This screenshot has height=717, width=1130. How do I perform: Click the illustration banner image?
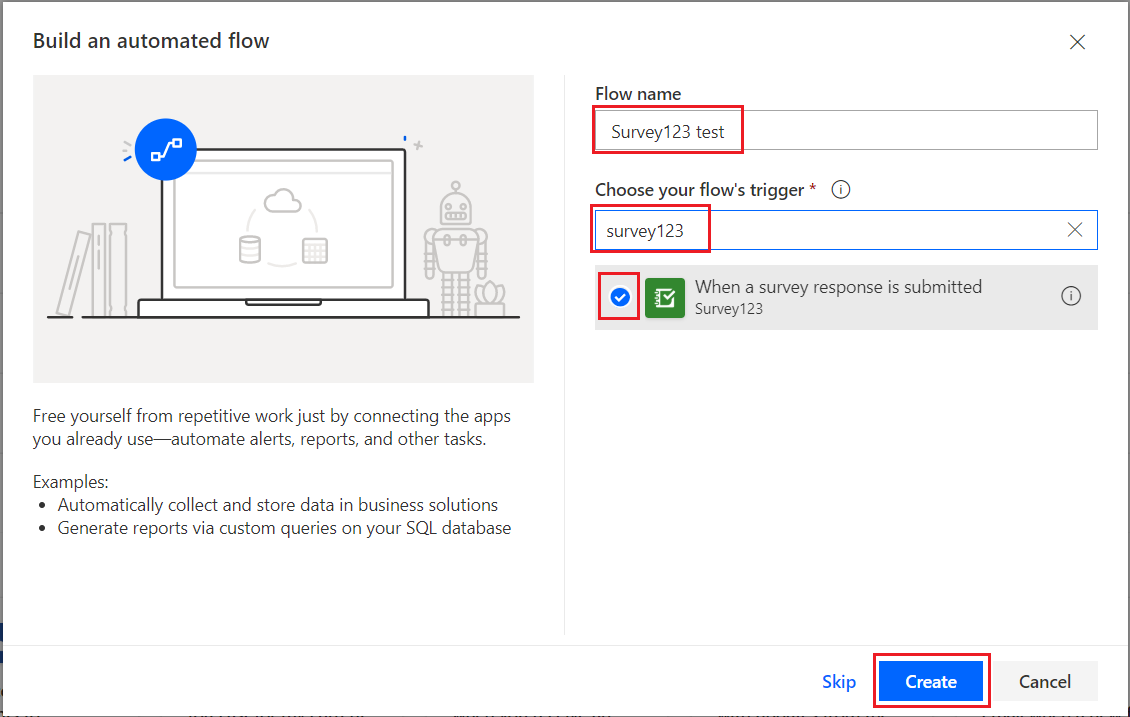pyautogui.click(x=283, y=228)
